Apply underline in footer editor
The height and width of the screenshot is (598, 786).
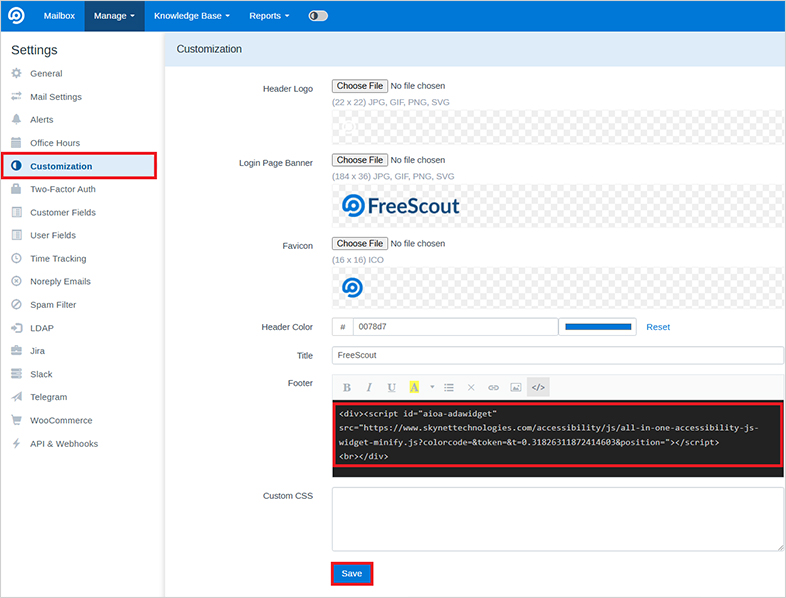(391, 387)
